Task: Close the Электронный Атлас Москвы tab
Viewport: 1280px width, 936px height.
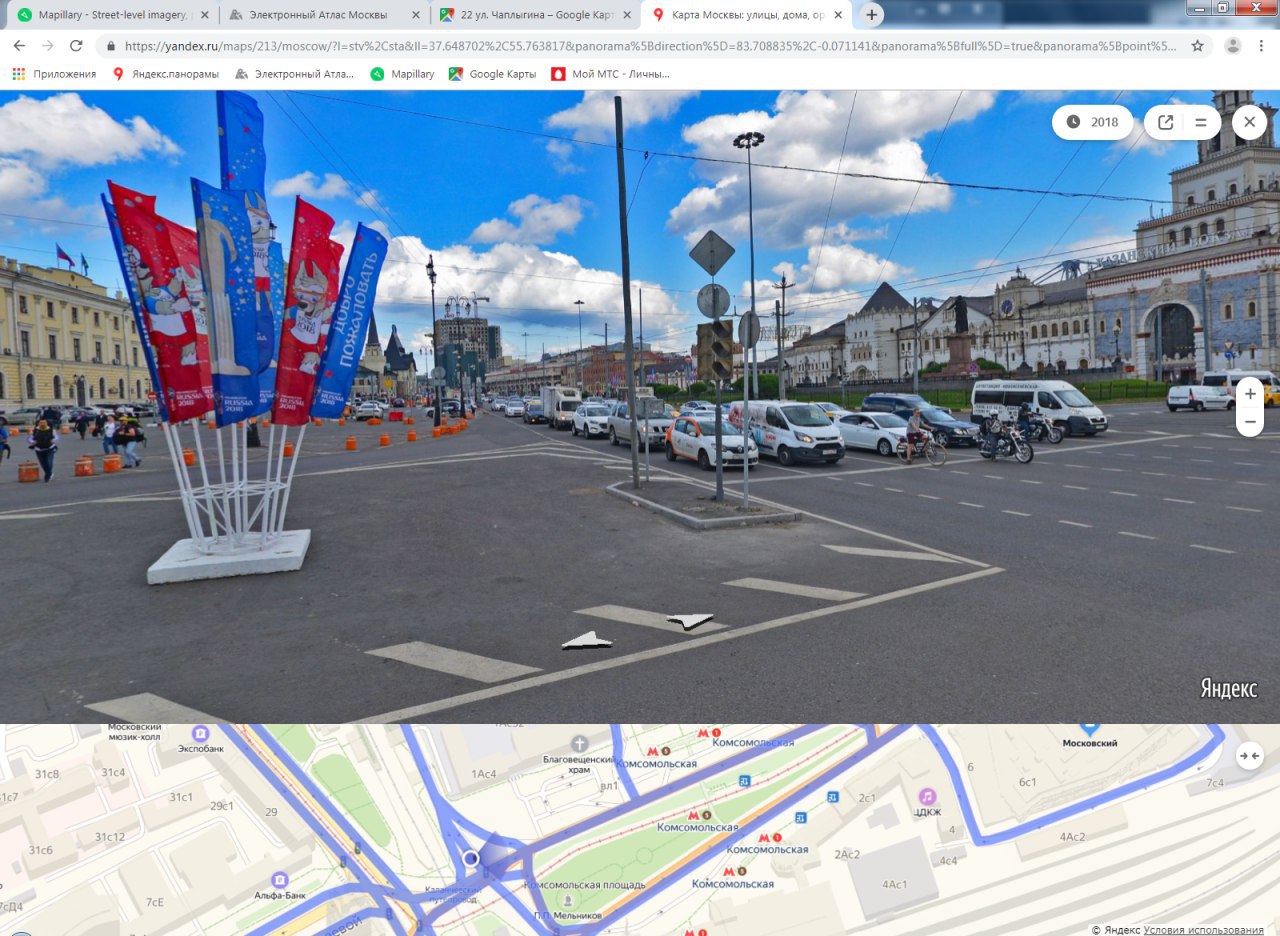Action: tap(414, 15)
